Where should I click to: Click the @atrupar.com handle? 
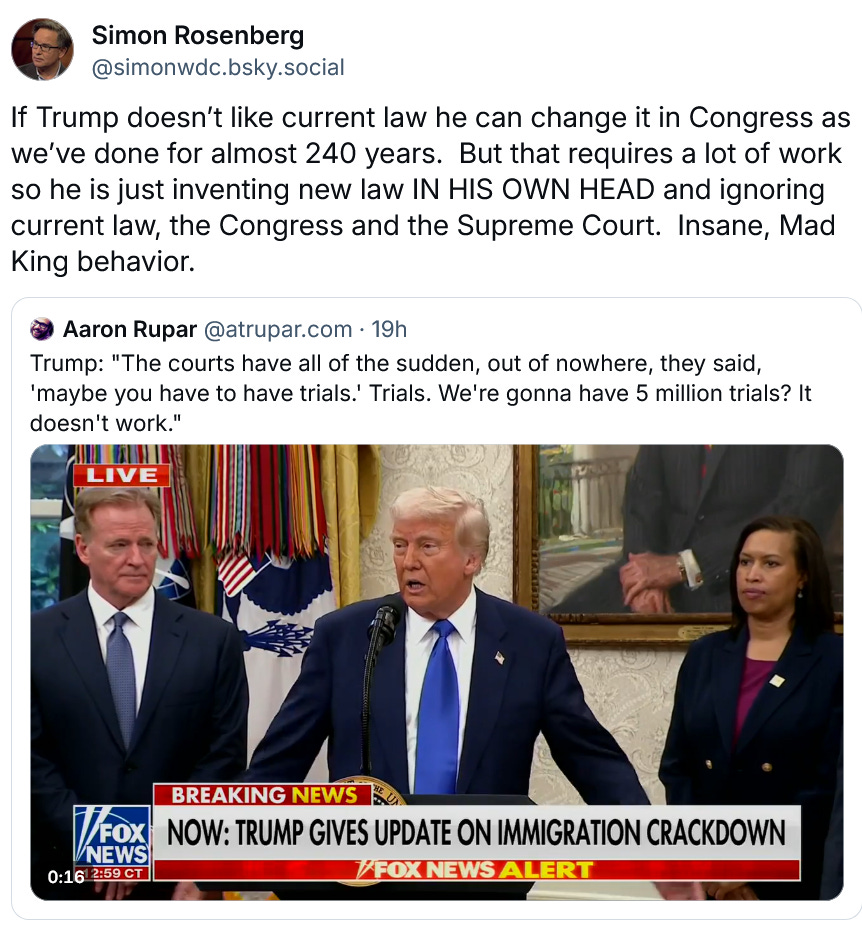[x=278, y=329]
